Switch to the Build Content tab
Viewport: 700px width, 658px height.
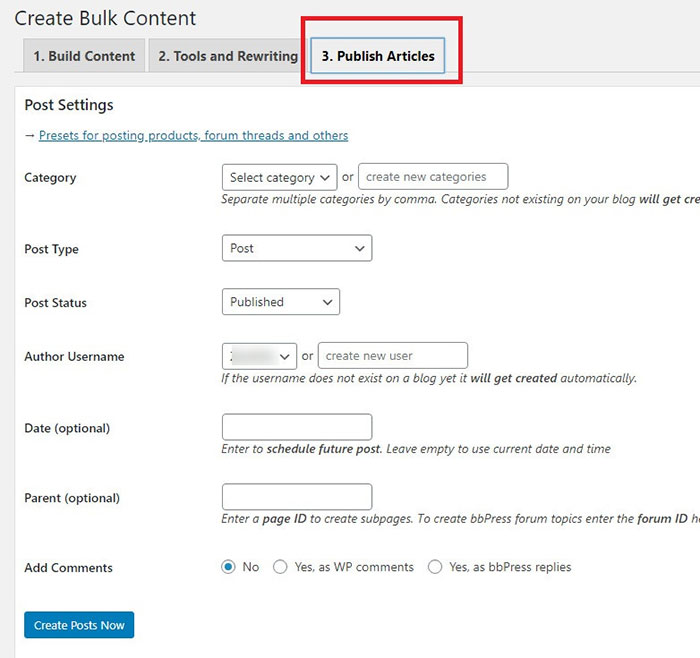[84, 56]
